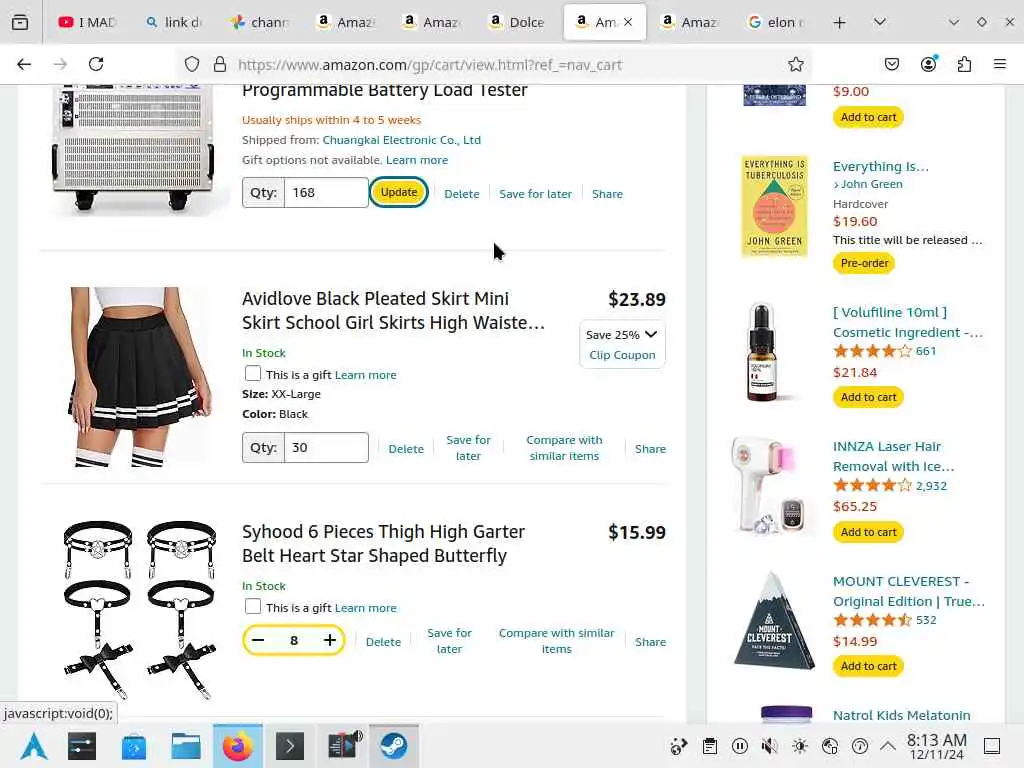Check 'This is a gift' for Avidlove skirt

[253, 374]
